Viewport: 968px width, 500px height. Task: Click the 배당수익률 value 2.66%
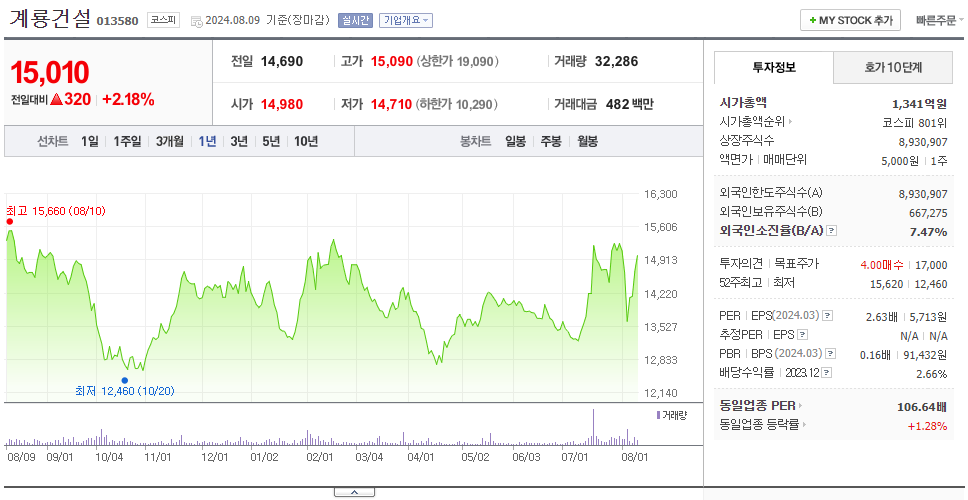coord(932,373)
